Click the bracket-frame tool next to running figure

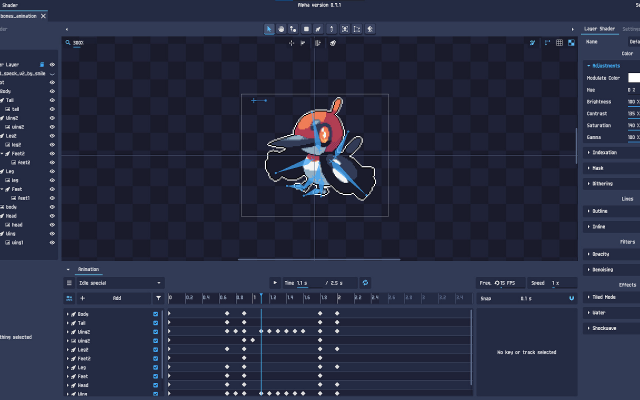point(357,29)
